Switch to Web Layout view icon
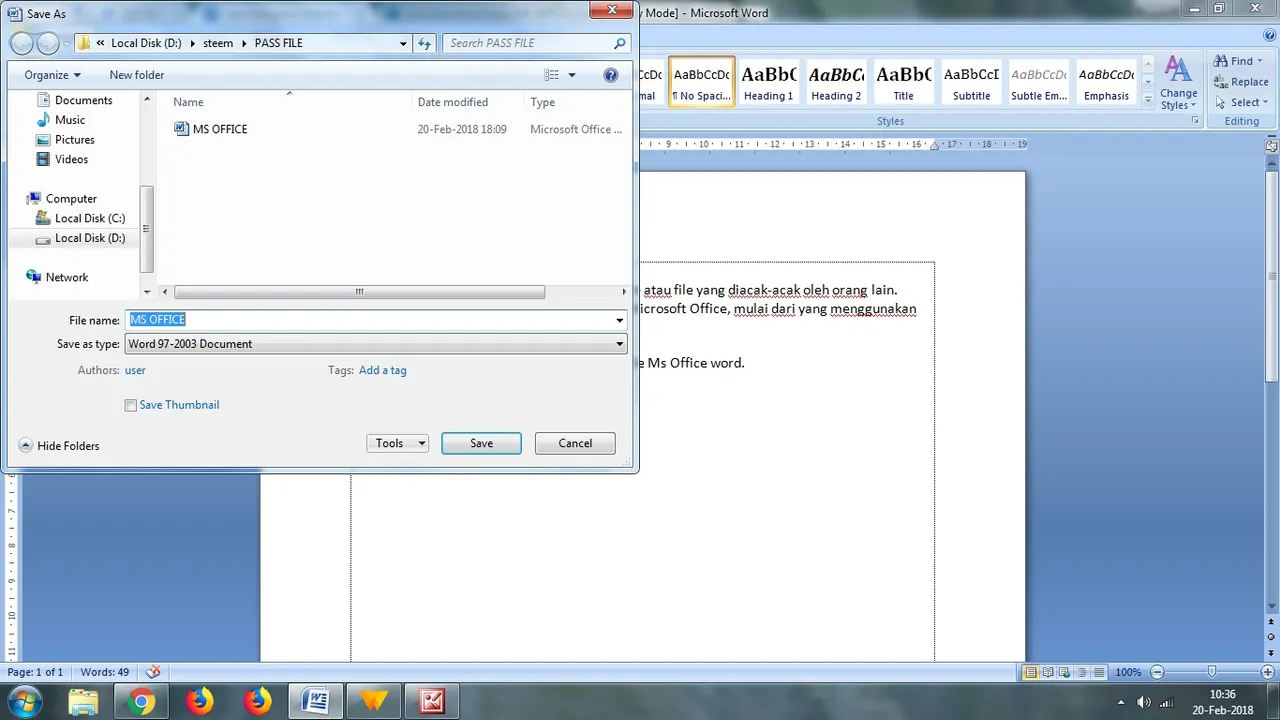 [1065, 673]
